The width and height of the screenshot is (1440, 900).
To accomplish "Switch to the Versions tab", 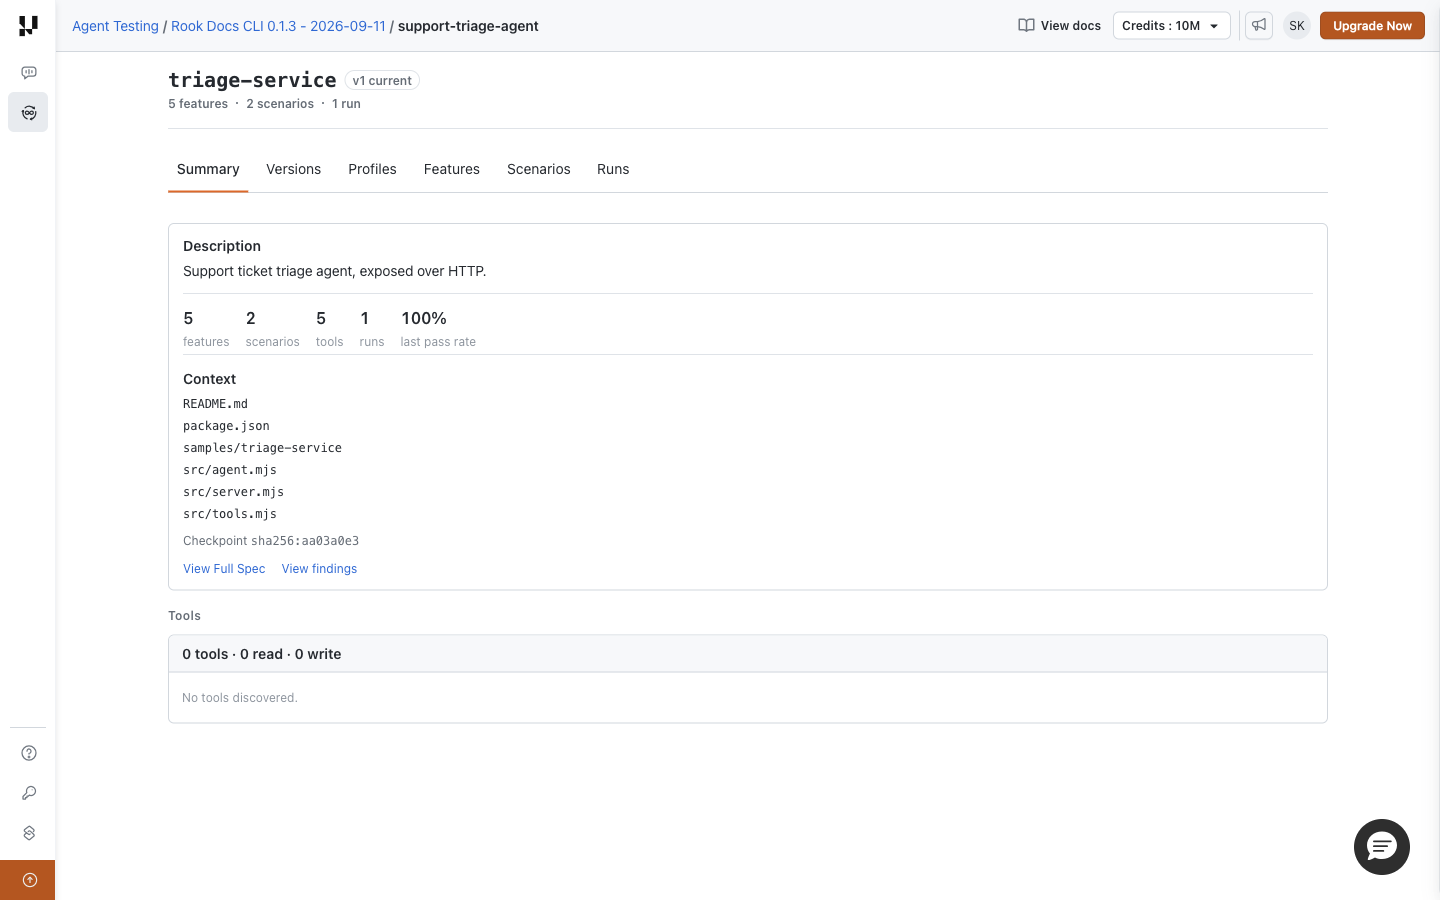I will (x=293, y=169).
